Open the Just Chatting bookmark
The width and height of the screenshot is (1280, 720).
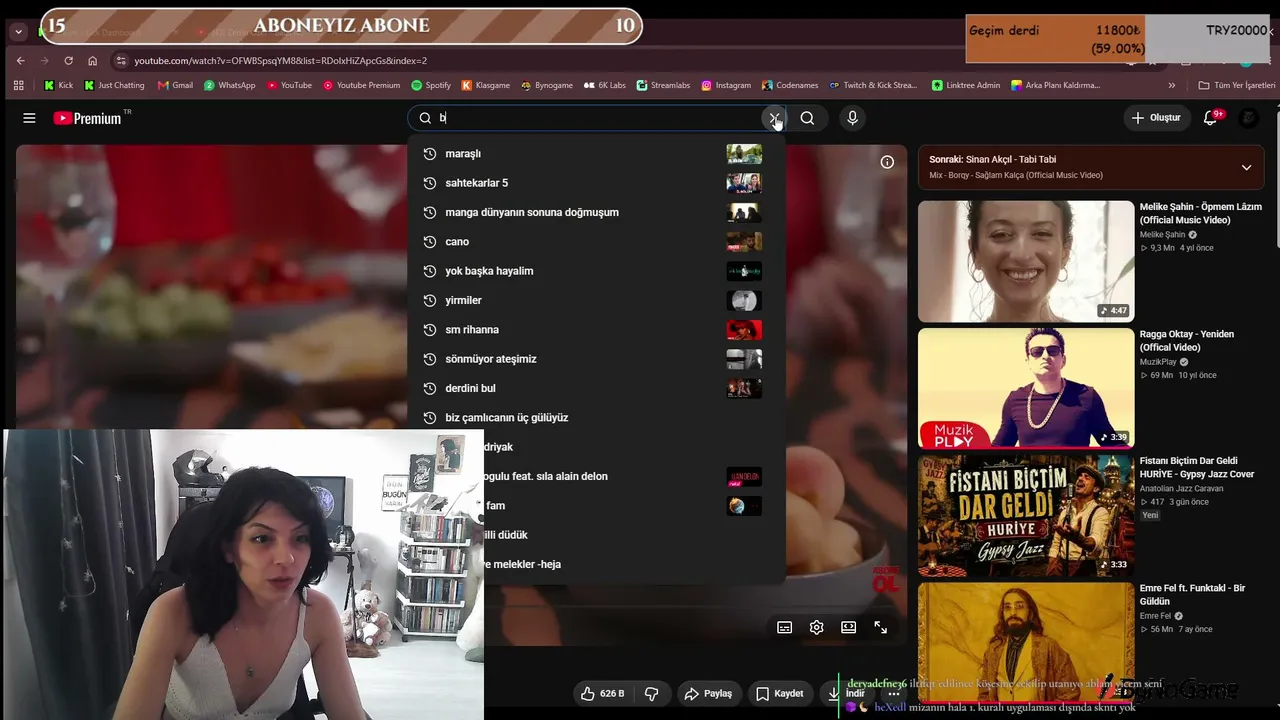114,85
